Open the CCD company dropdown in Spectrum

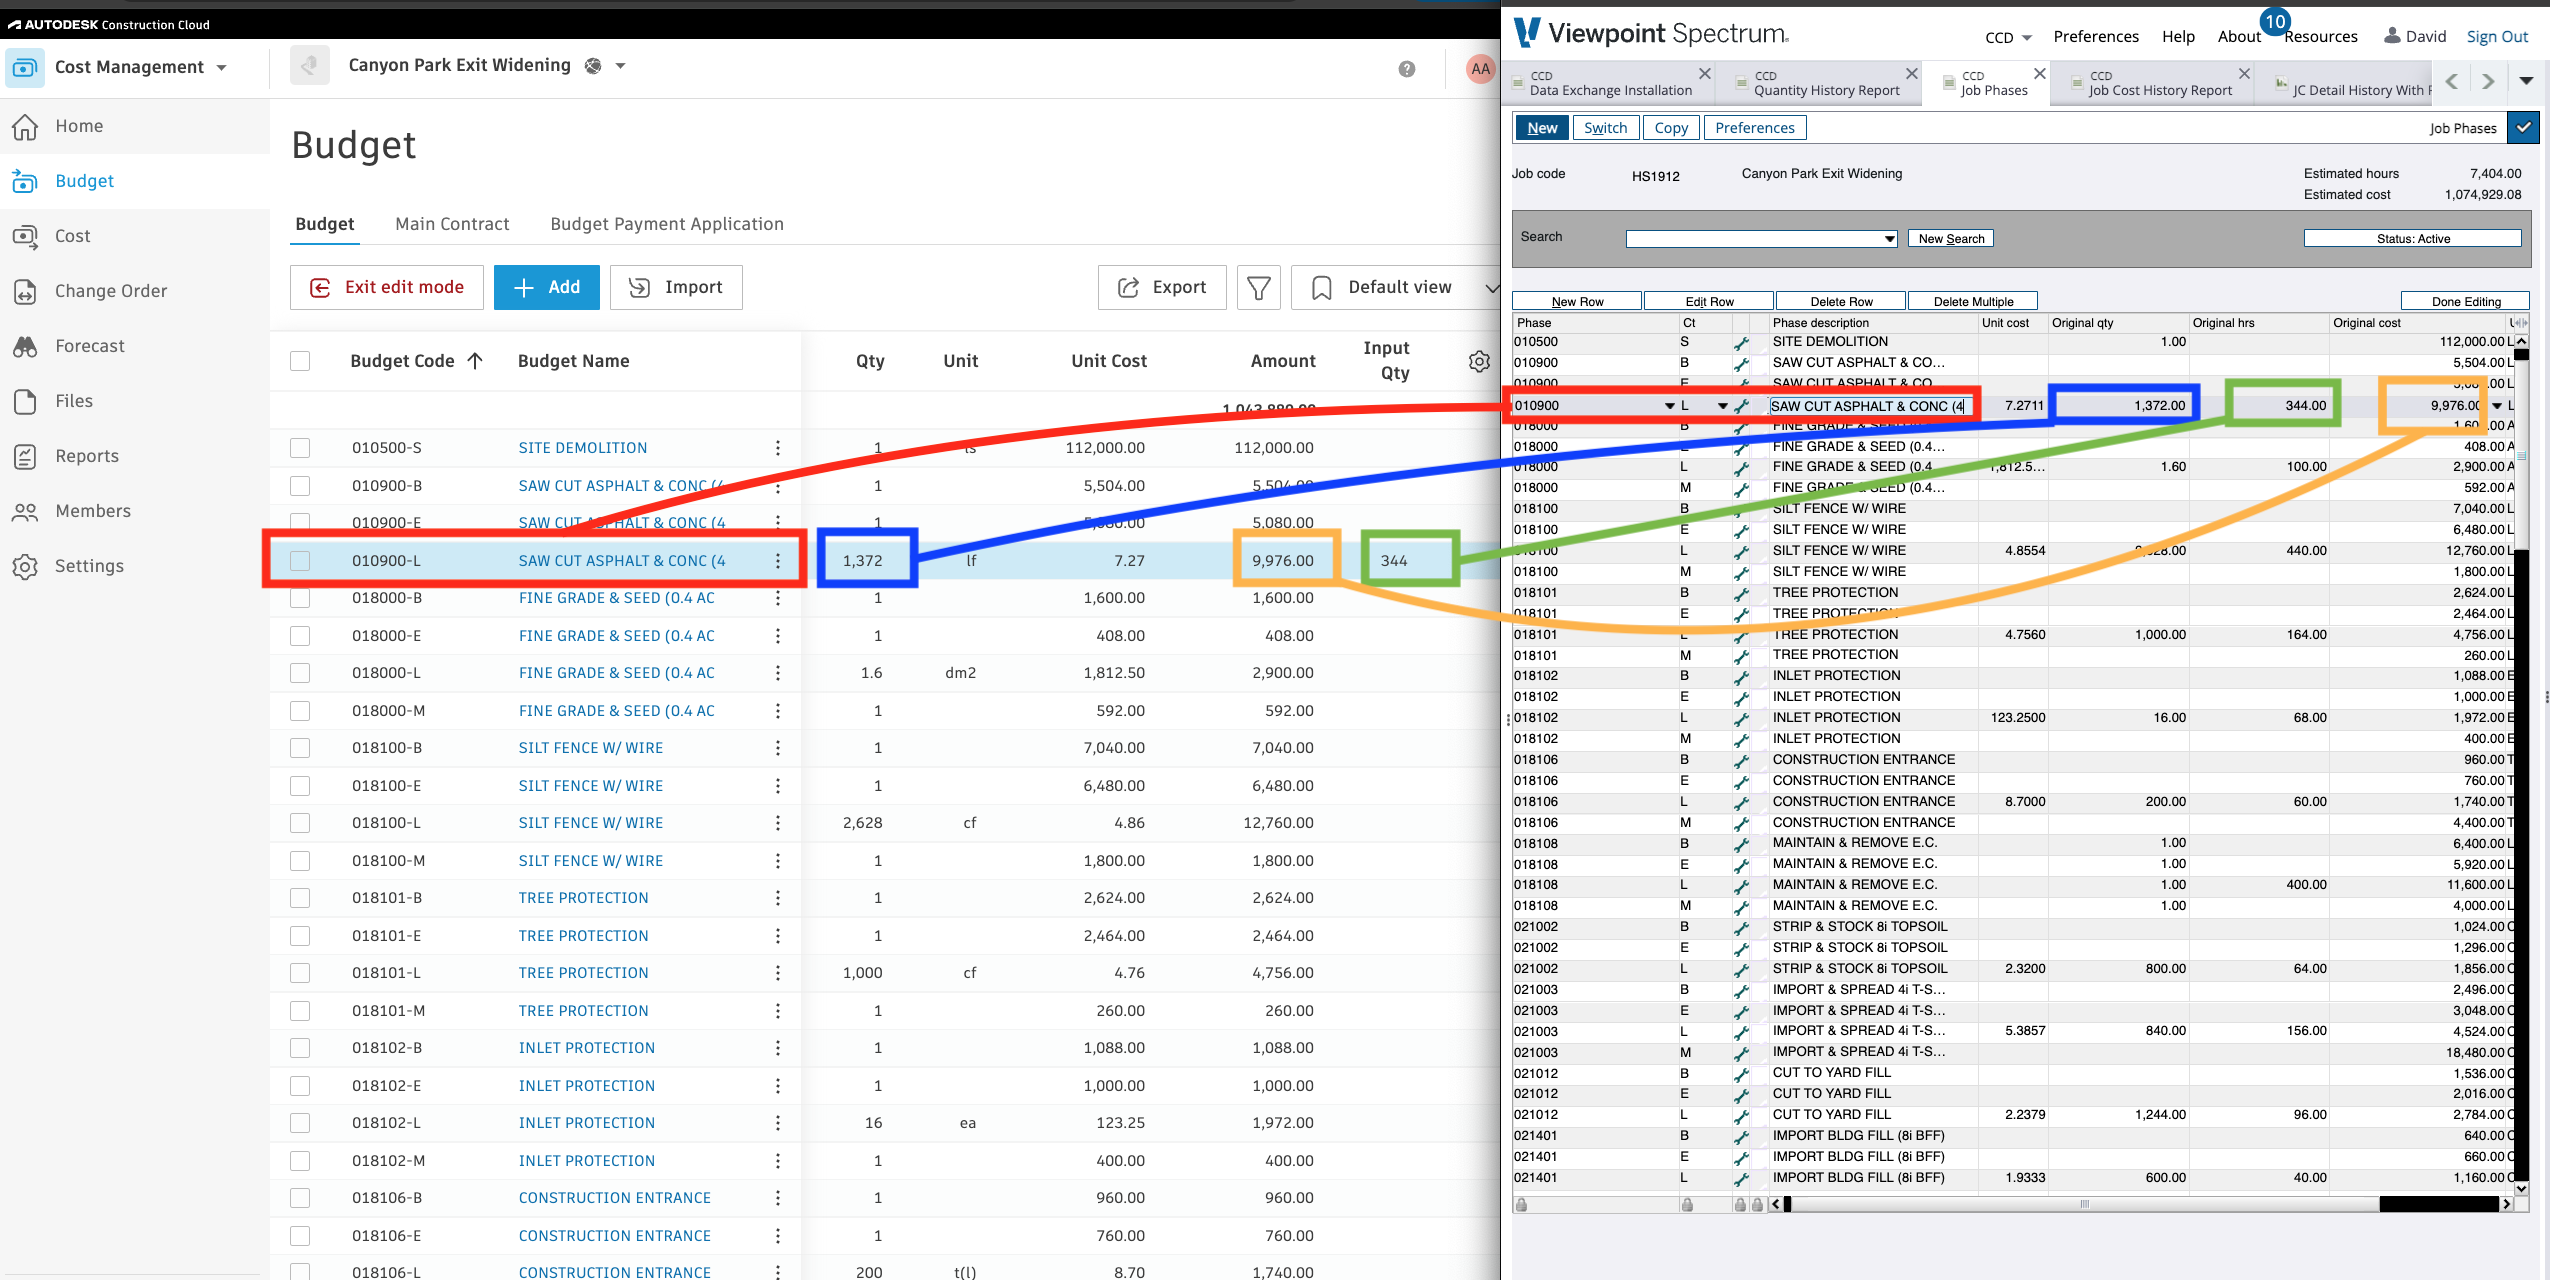click(2008, 37)
